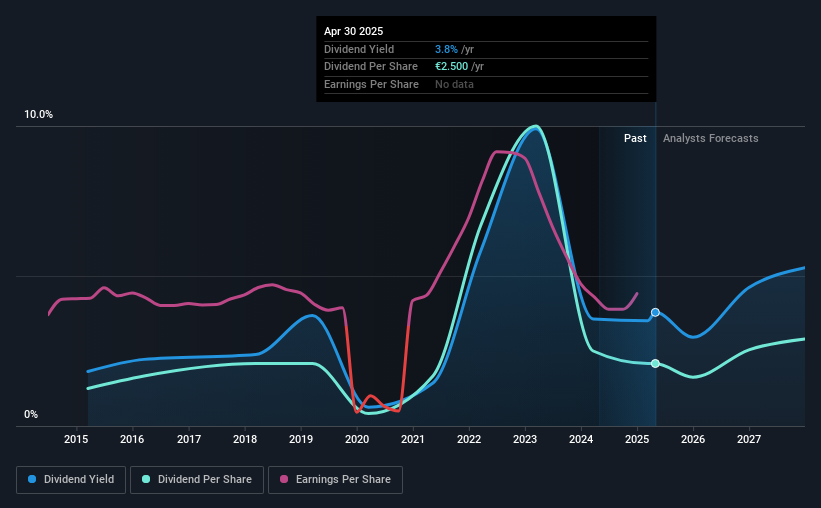
Task: Select the blue Dividend Yield data point marker
Action: (655, 312)
